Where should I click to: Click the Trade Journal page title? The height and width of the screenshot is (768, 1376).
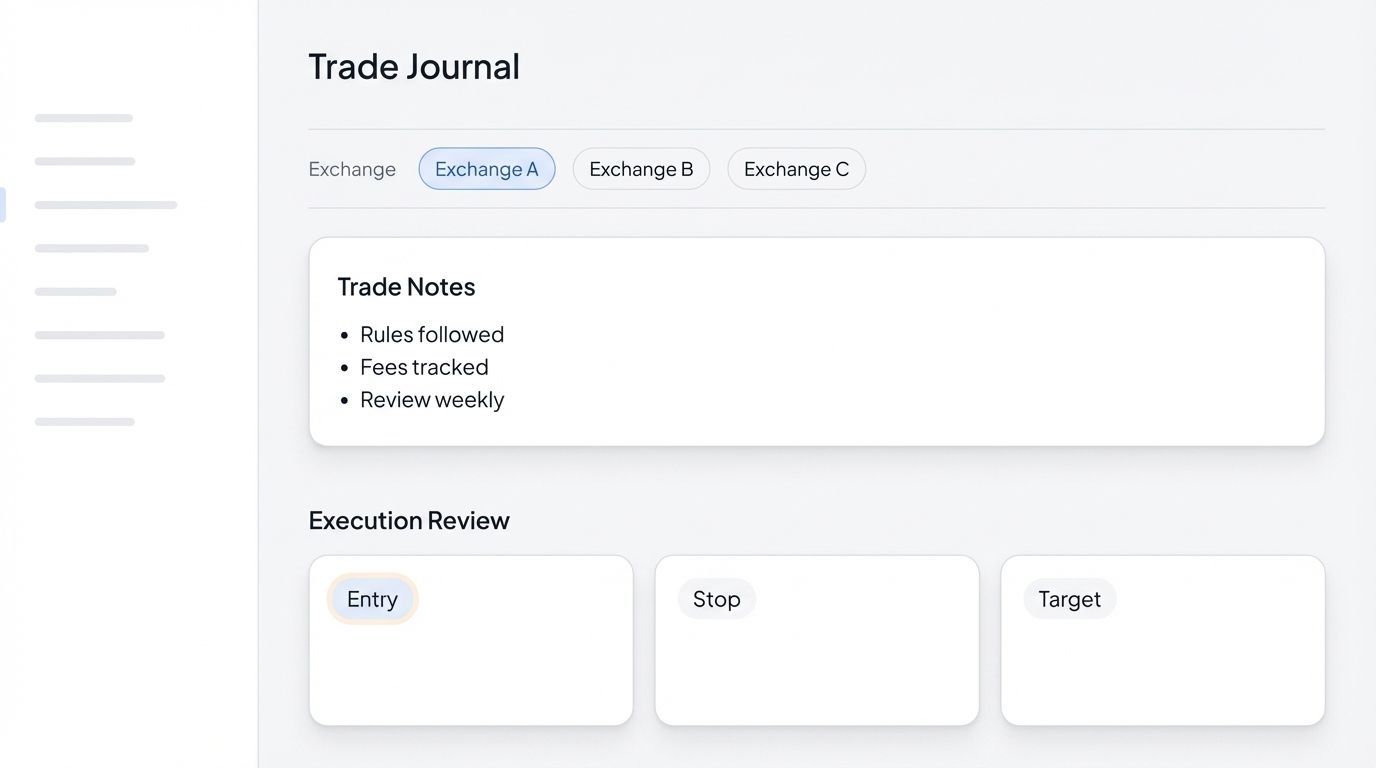[413, 66]
